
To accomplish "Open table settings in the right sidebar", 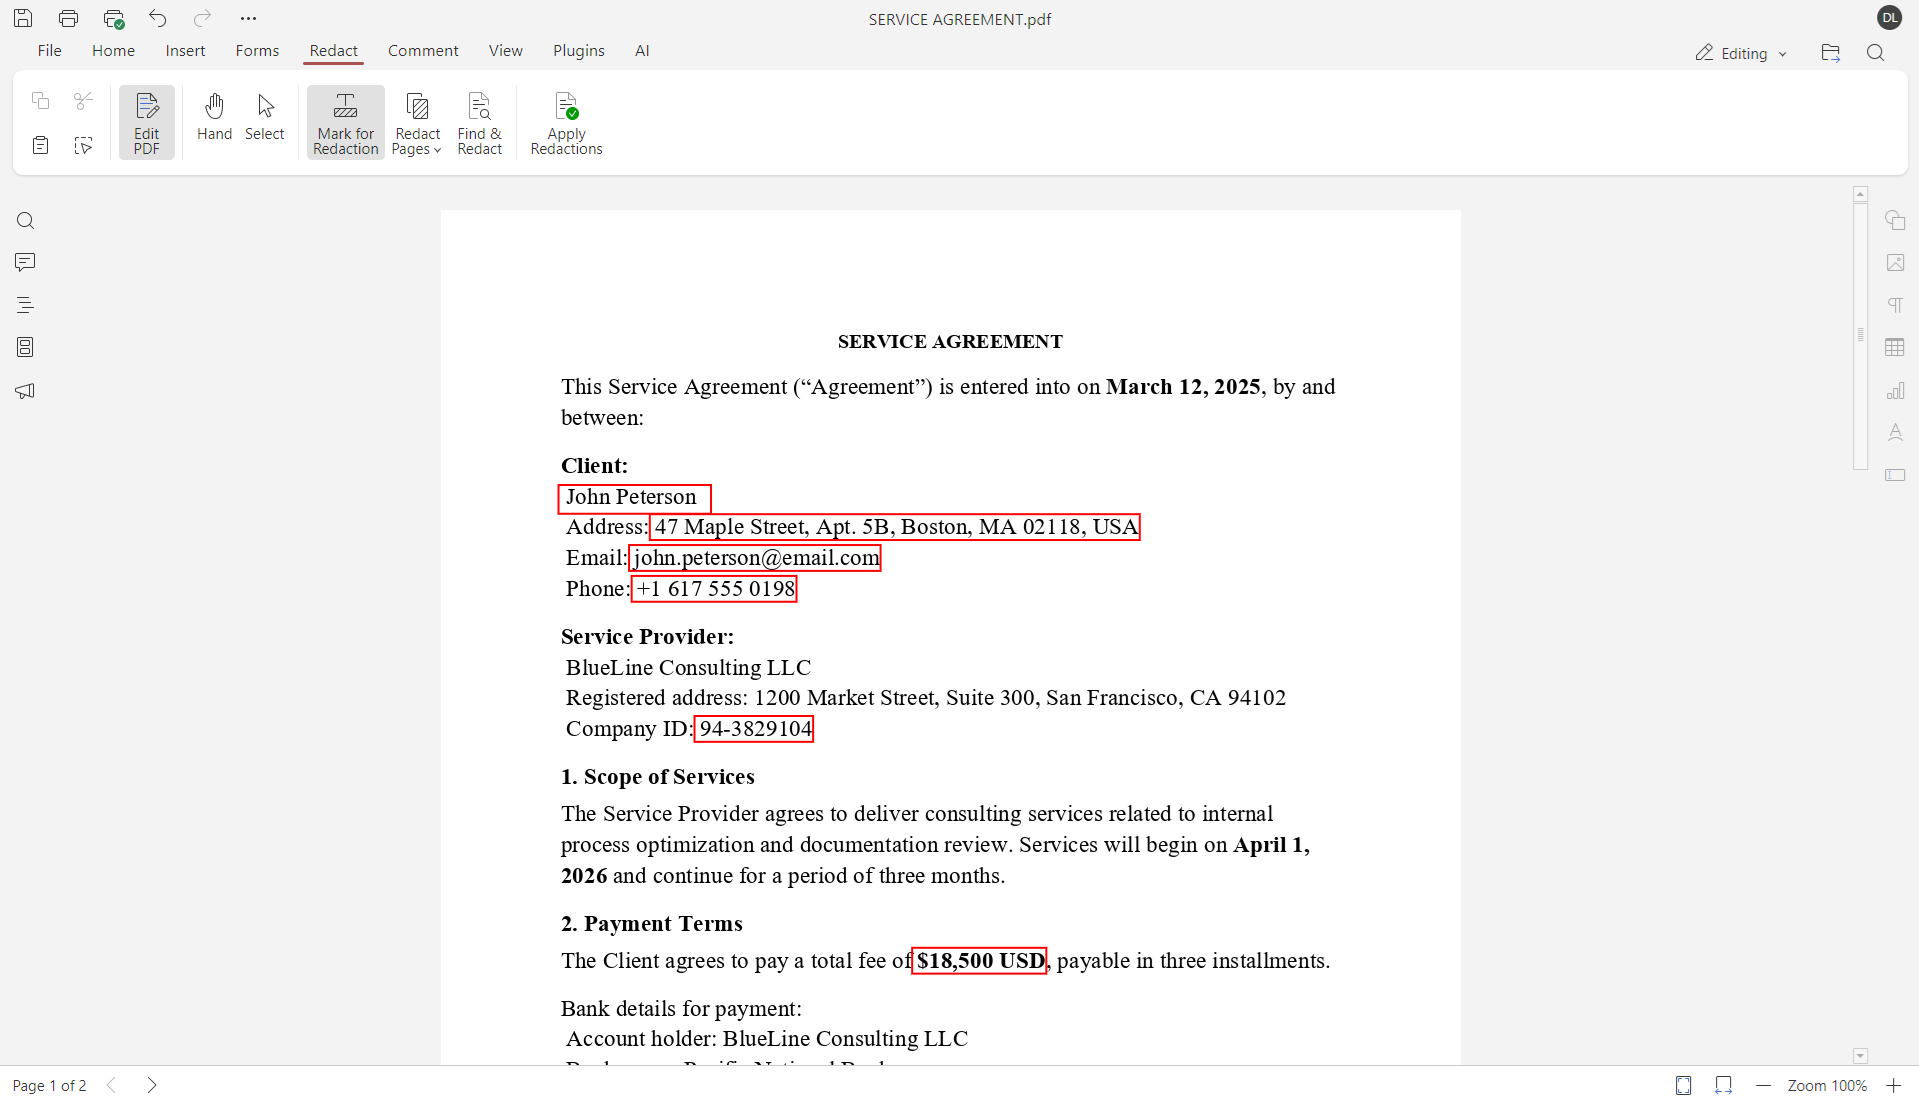I will 1897,347.
